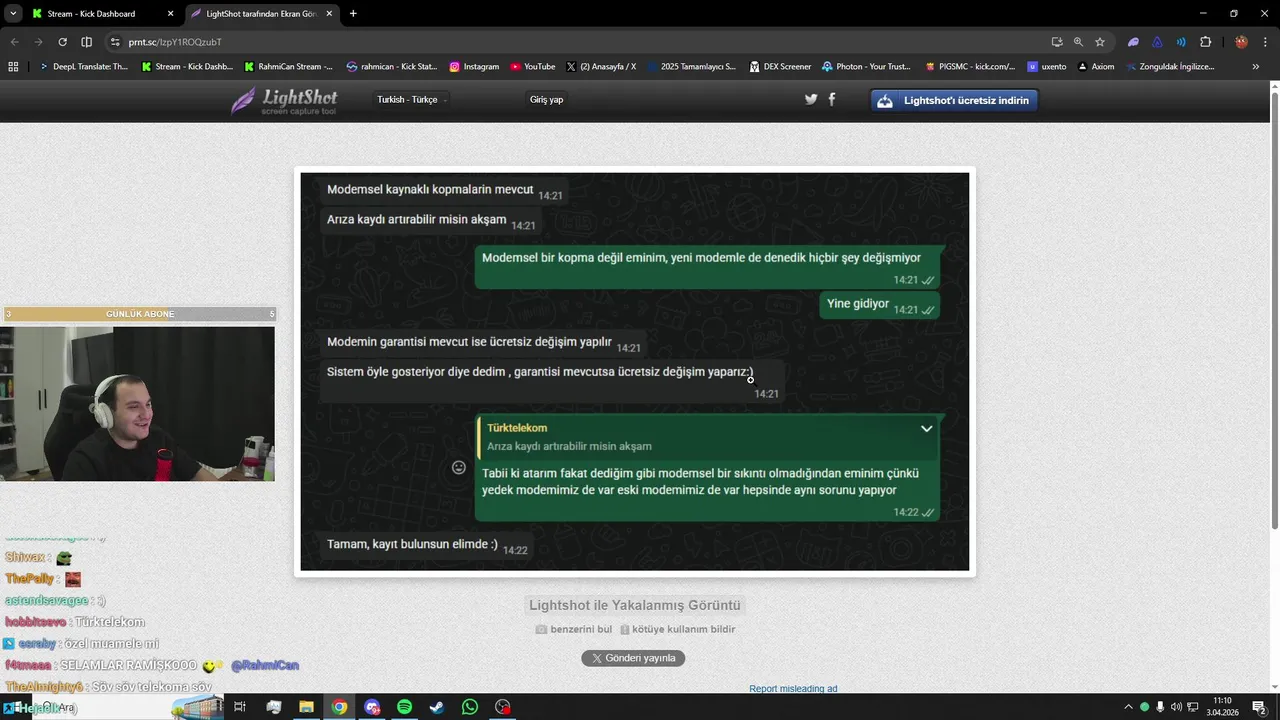Open LightShot's Facebook page icon
Screen dimensions: 1280x720
832,99
